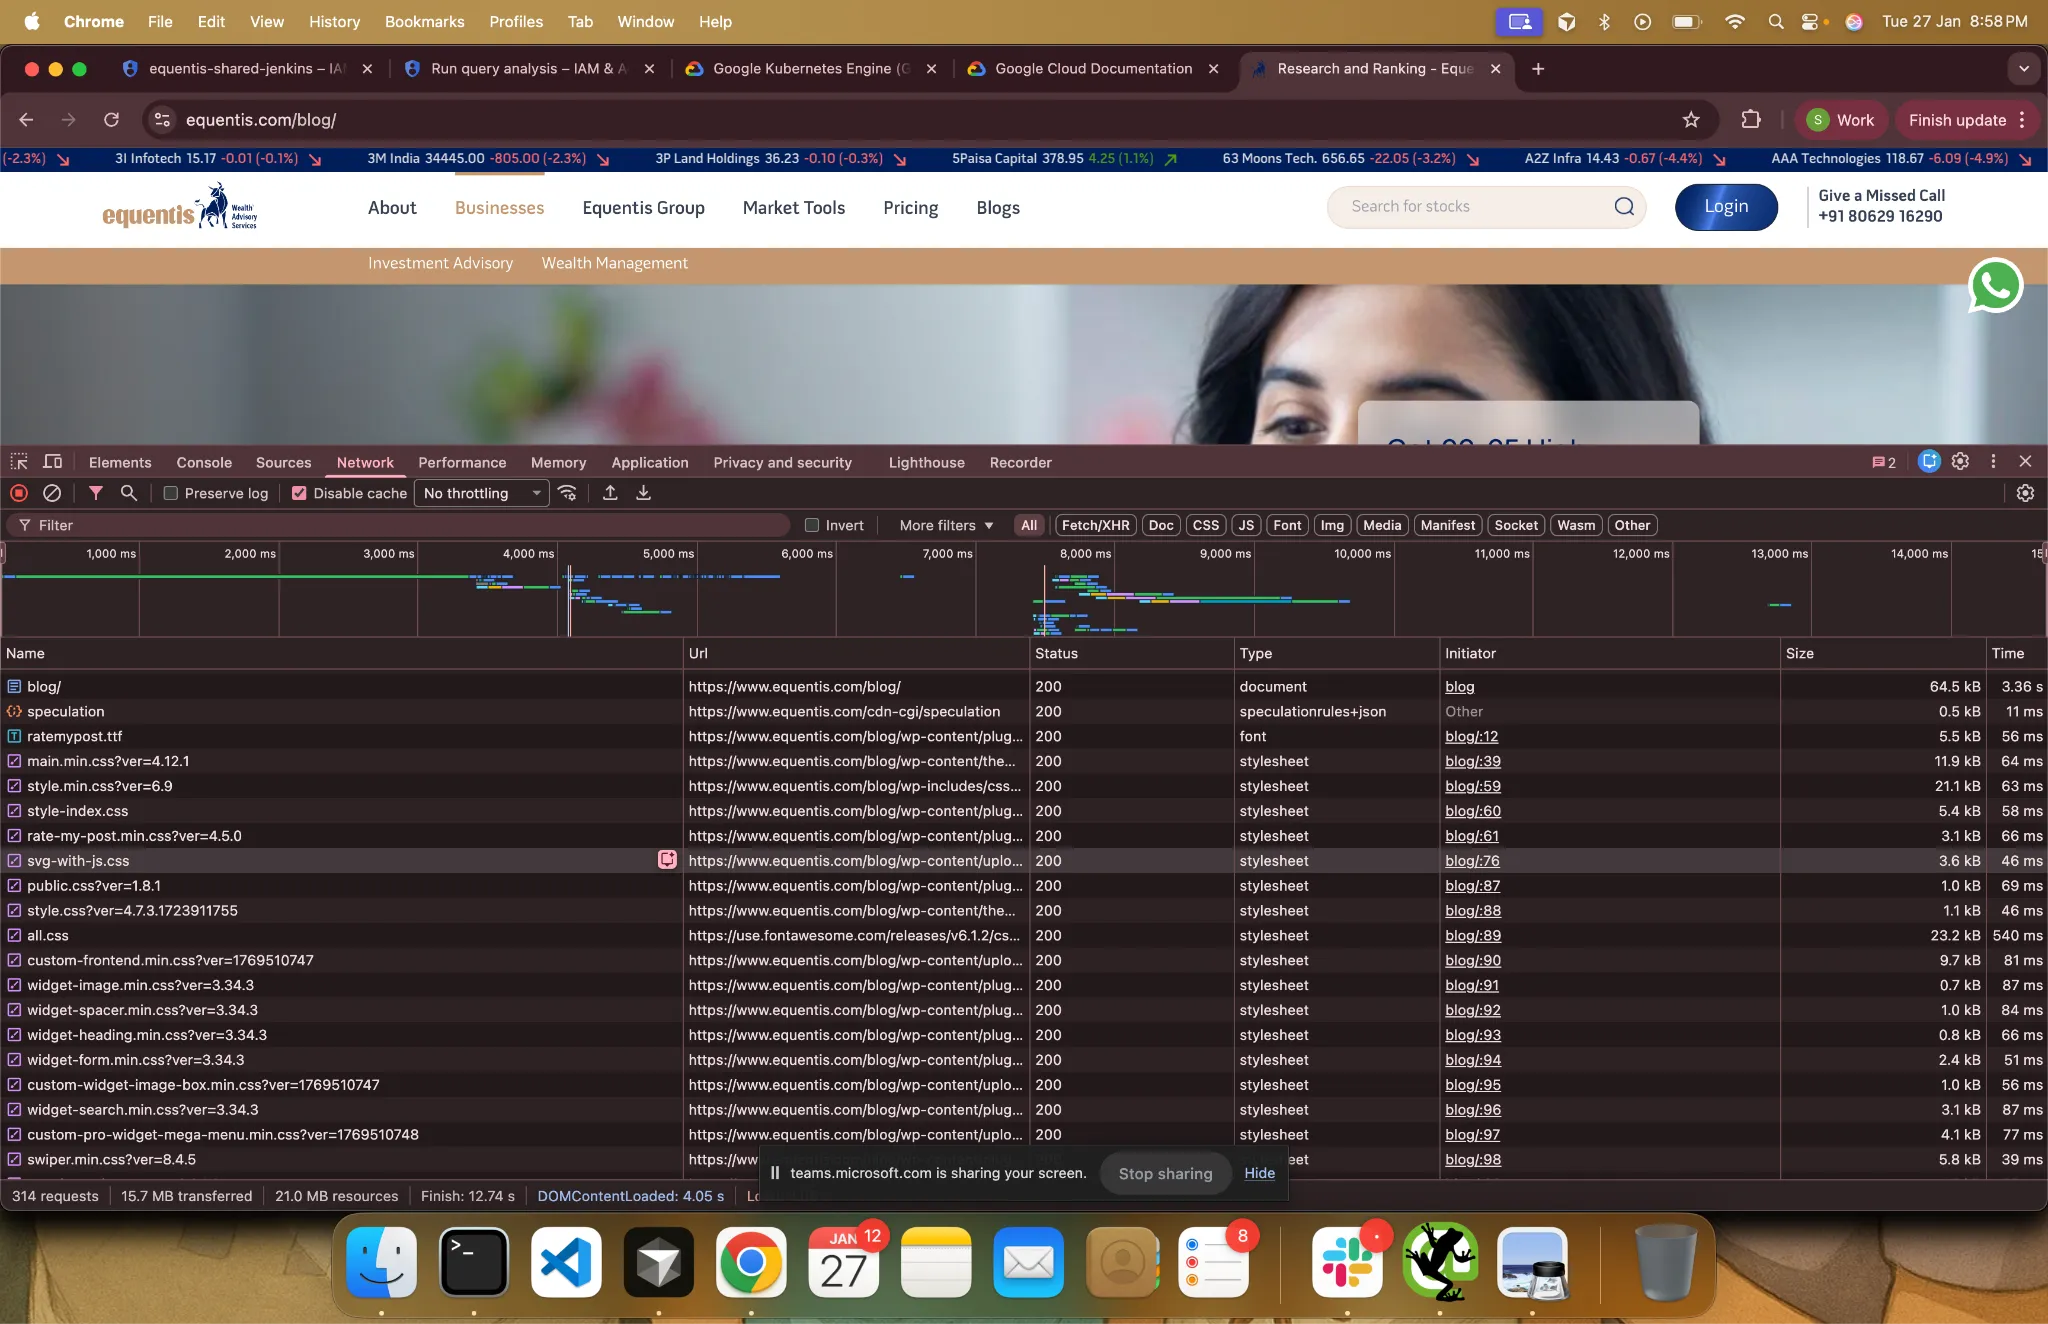Open the Lighthouse tab
Viewport: 2048px width, 1324px height.
click(x=927, y=462)
